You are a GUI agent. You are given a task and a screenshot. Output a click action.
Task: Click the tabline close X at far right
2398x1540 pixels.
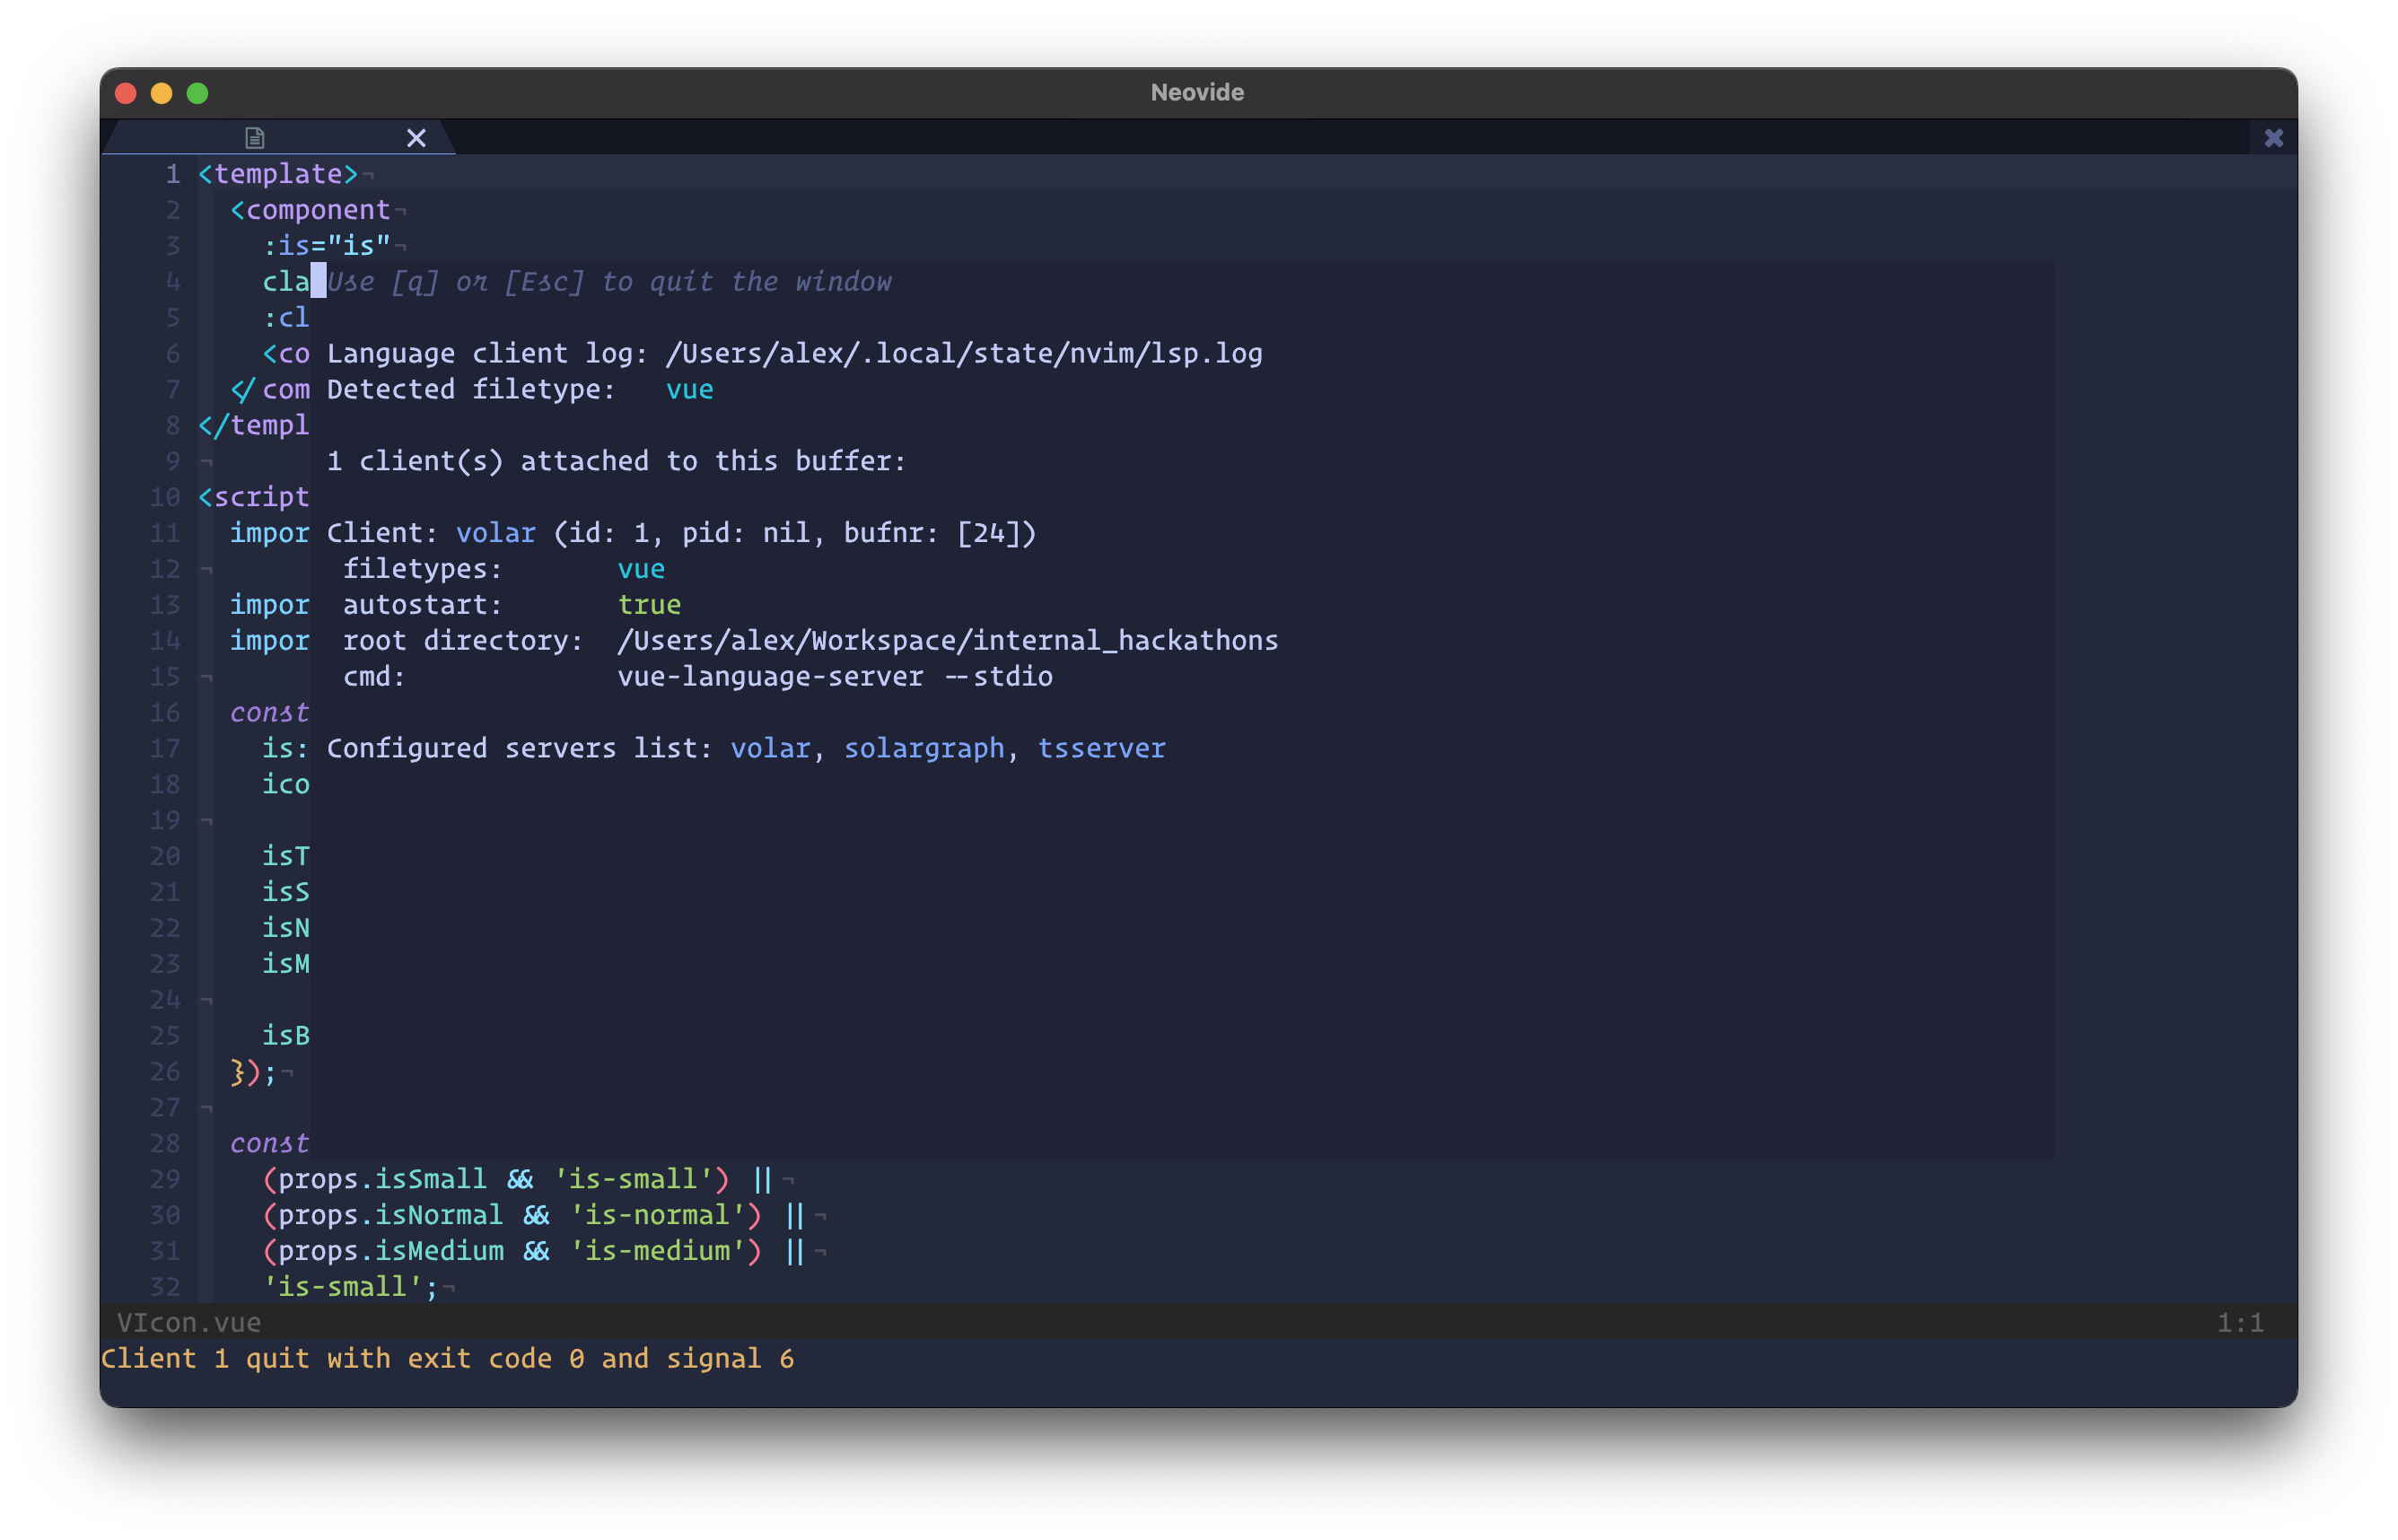[2273, 138]
